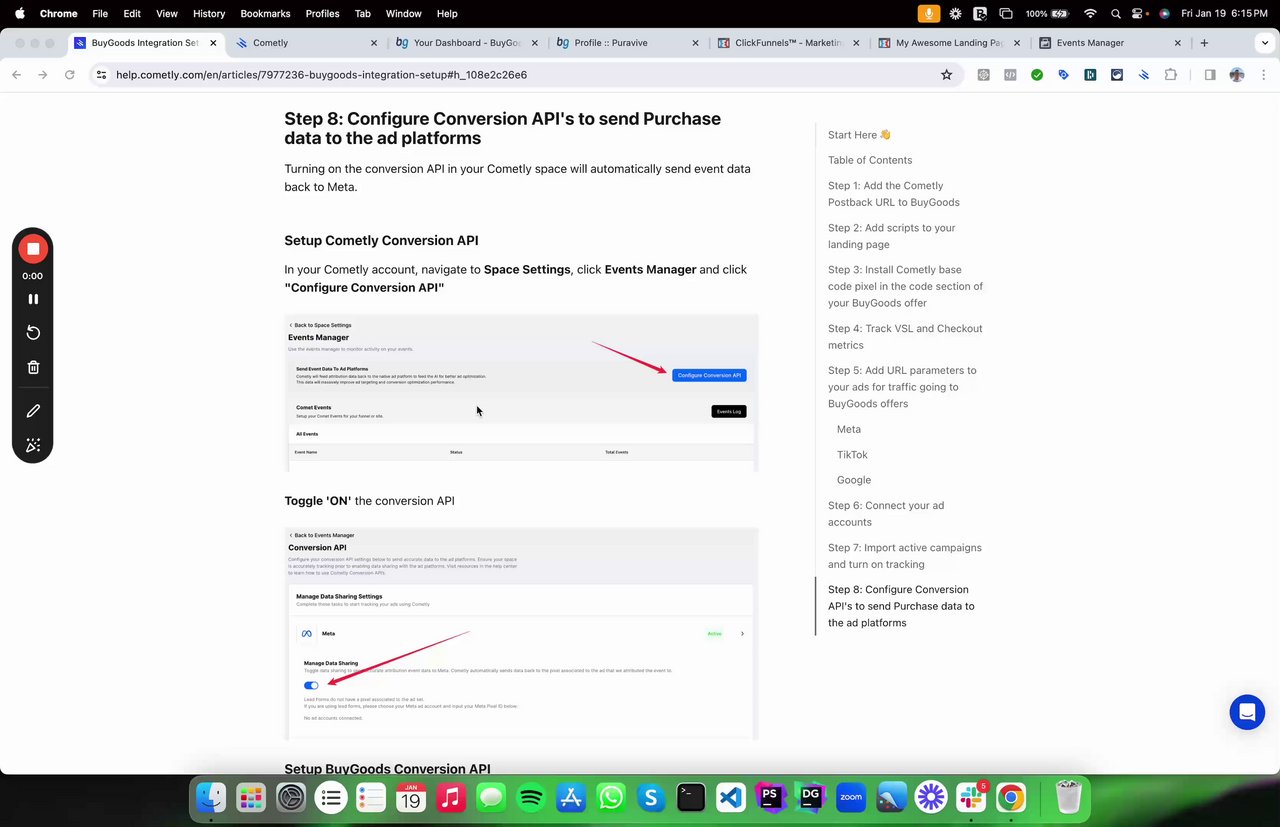Switch to the Cometly tab

coord(308,43)
